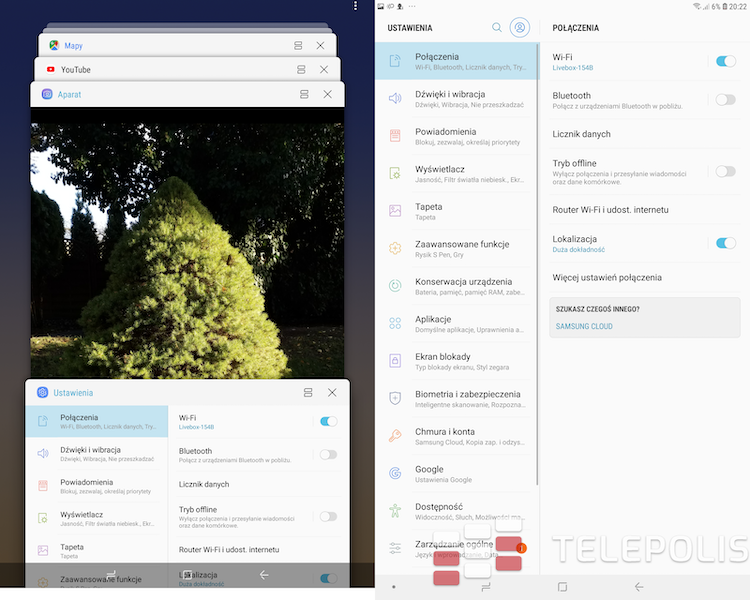Tap the split-screen icon on the Aparat card
Screen dimensions: 750x600
point(305,94)
